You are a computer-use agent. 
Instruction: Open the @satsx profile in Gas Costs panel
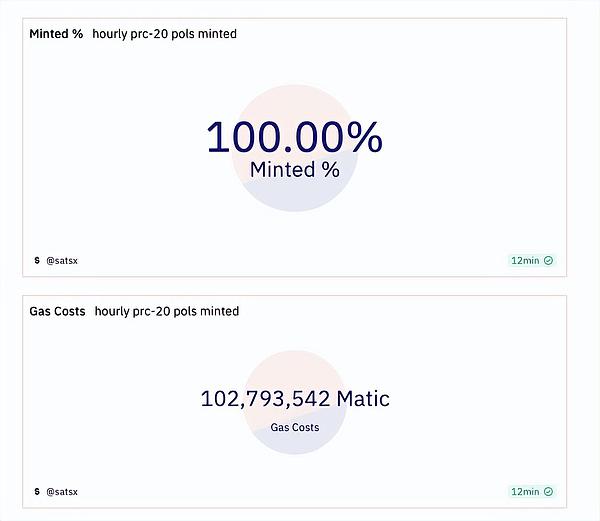[x=62, y=491]
